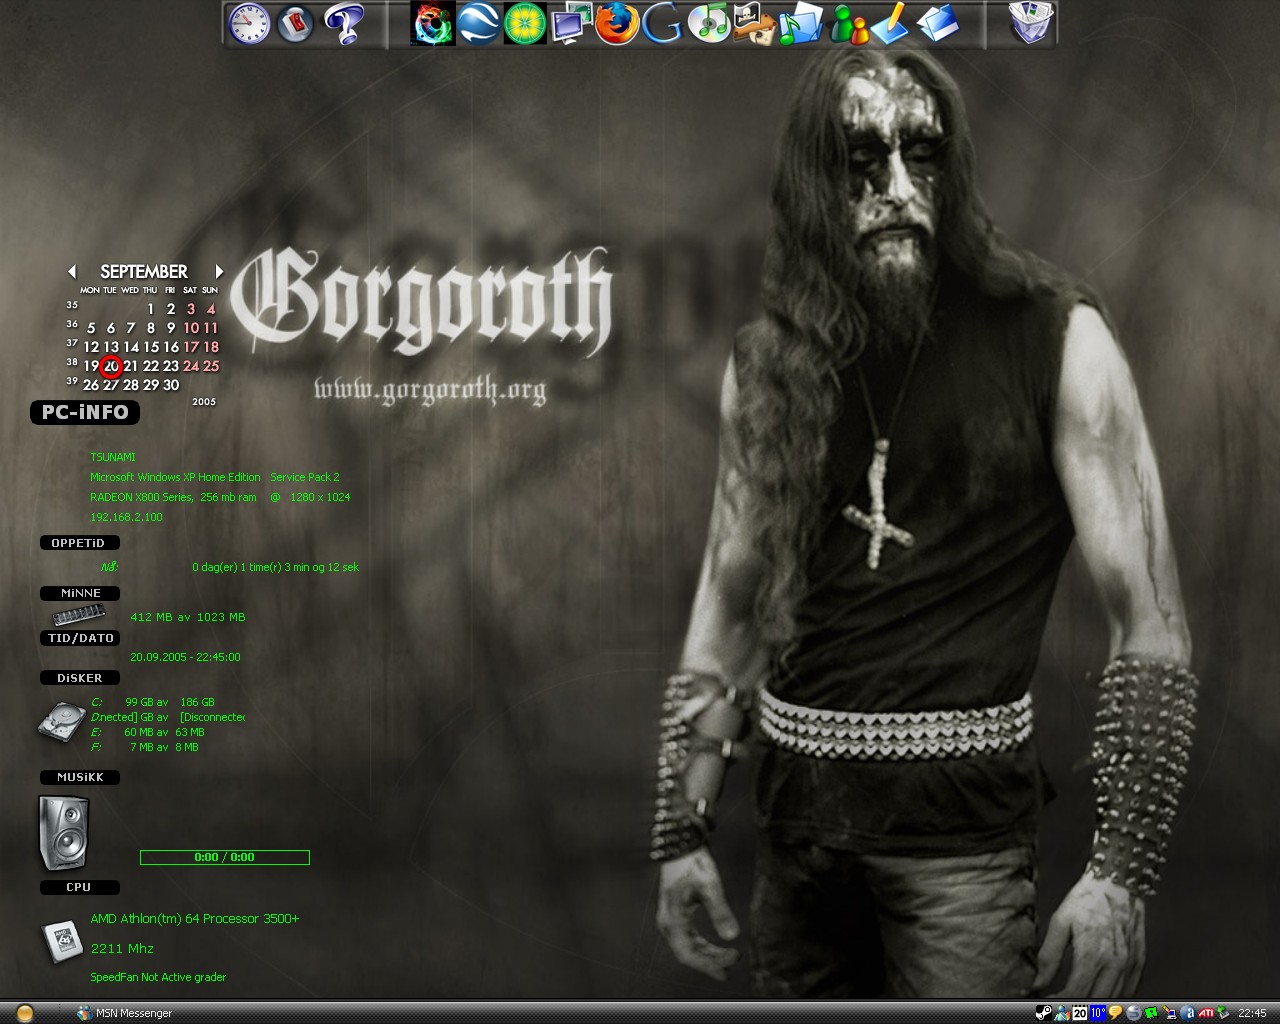Click the 10° weather tray icon
The height and width of the screenshot is (1024, 1280).
point(1098,1013)
